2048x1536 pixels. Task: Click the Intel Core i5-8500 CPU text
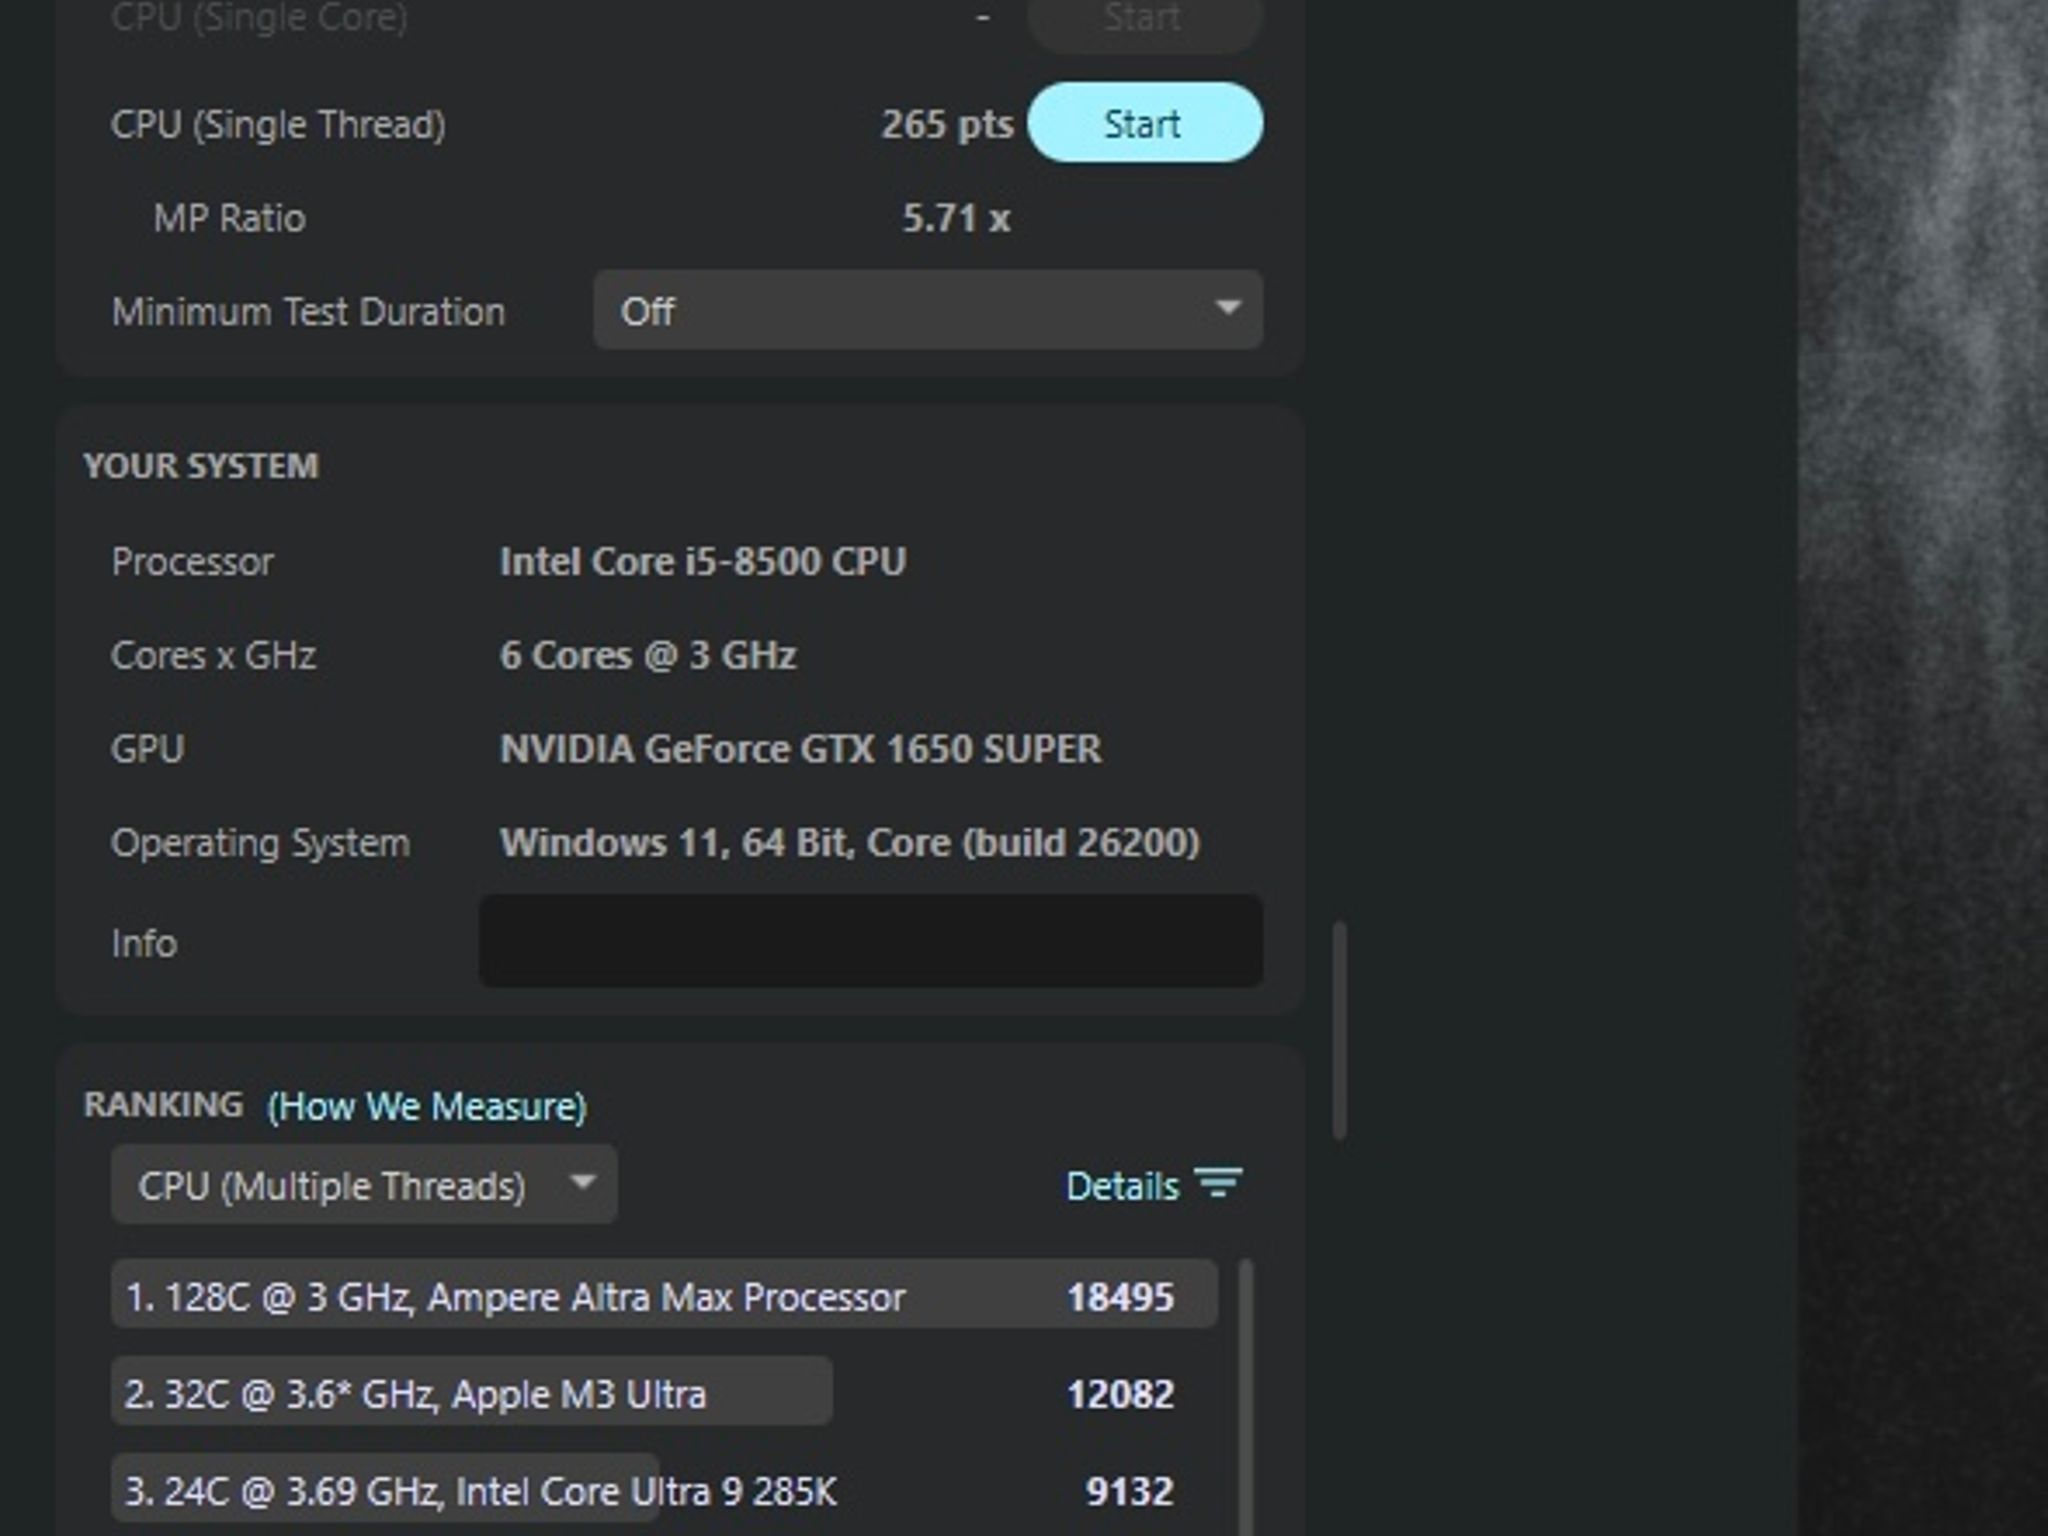(x=703, y=561)
